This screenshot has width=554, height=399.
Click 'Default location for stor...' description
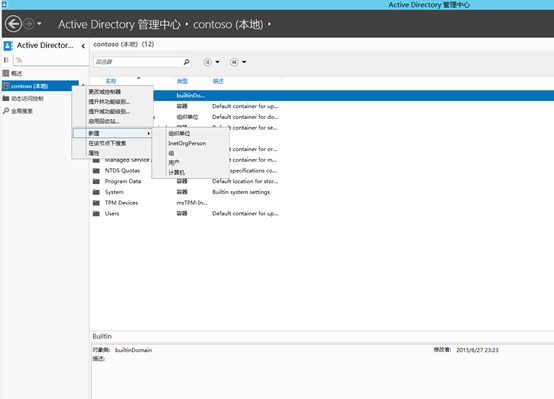pyautogui.click(x=245, y=181)
